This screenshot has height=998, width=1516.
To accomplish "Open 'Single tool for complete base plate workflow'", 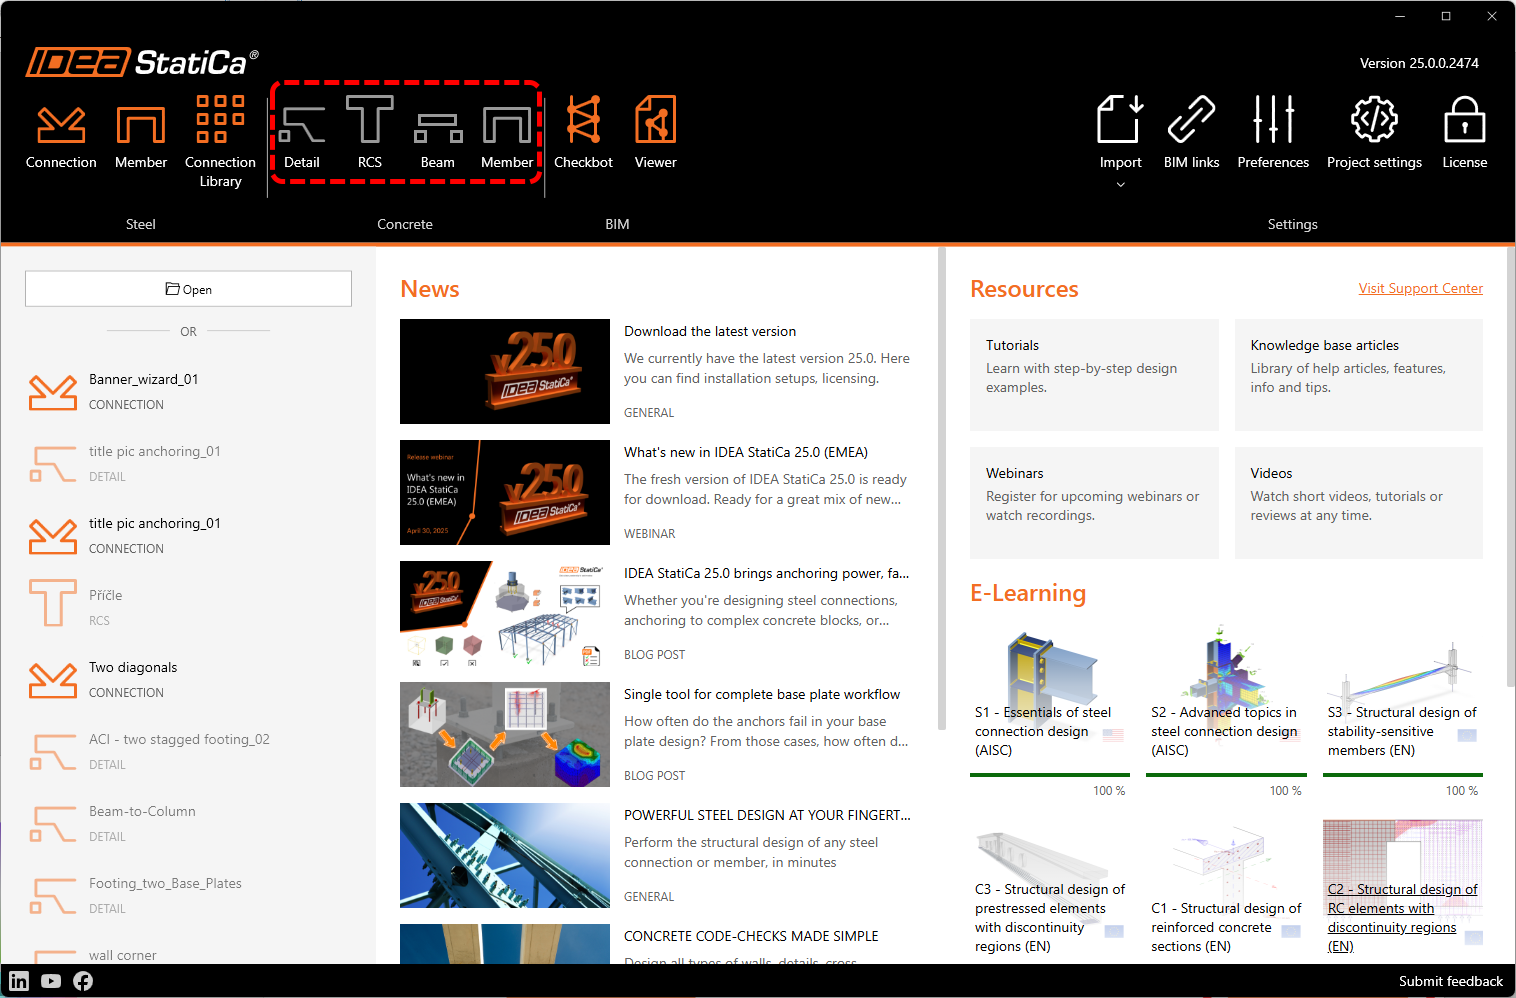I will [762, 694].
